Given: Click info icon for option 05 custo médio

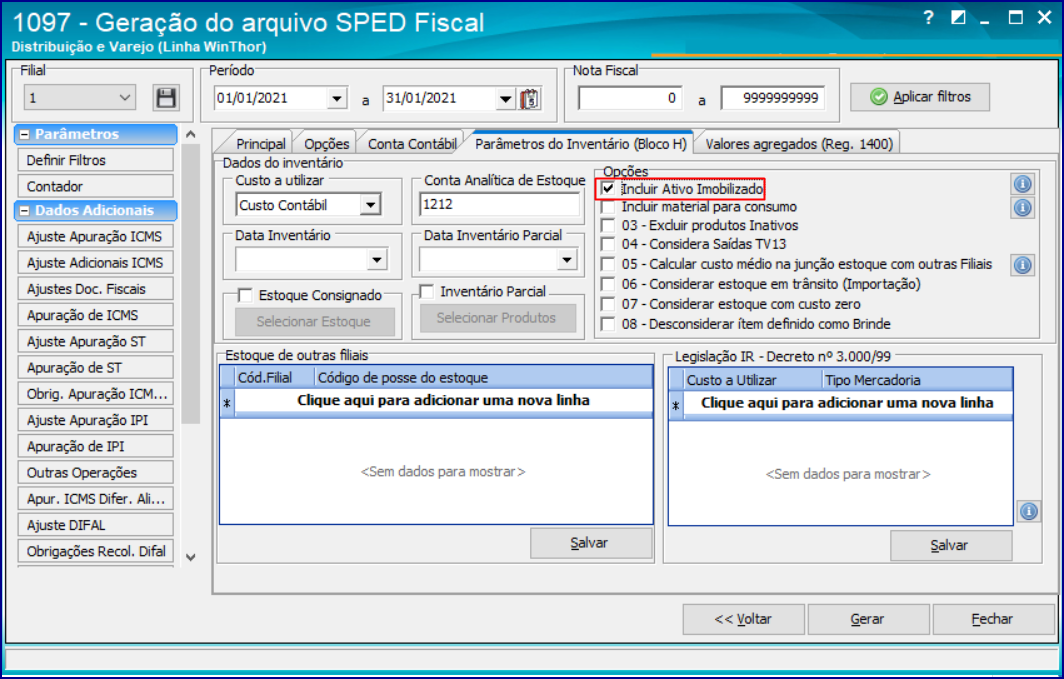Looking at the screenshot, I should (x=1022, y=265).
